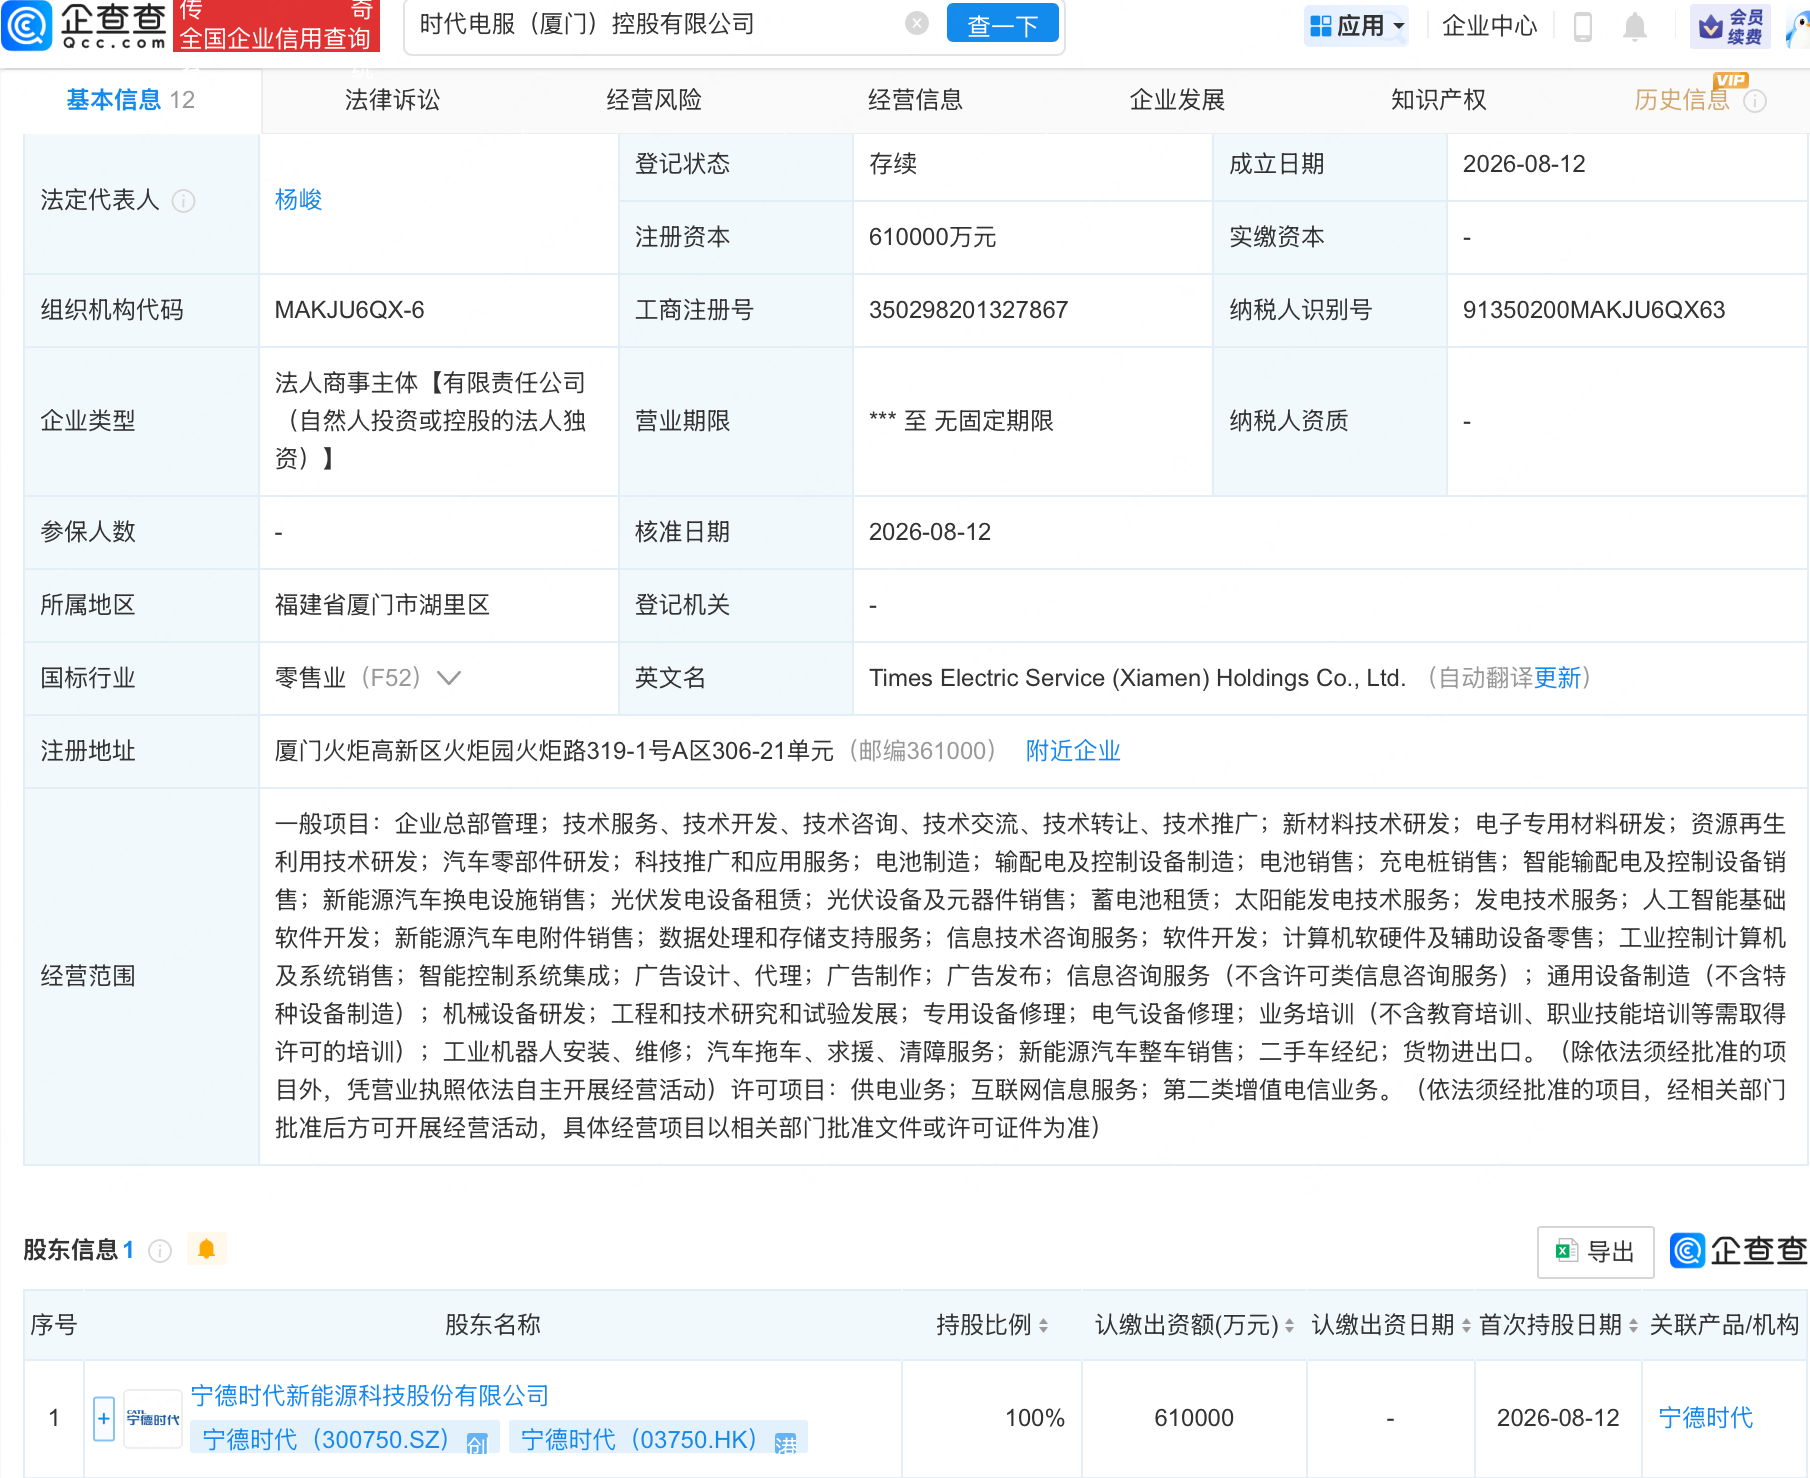Click the registered capital value 610000万元
This screenshot has width=1810, height=1478.
pyautogui.click(x=932, y=237)
